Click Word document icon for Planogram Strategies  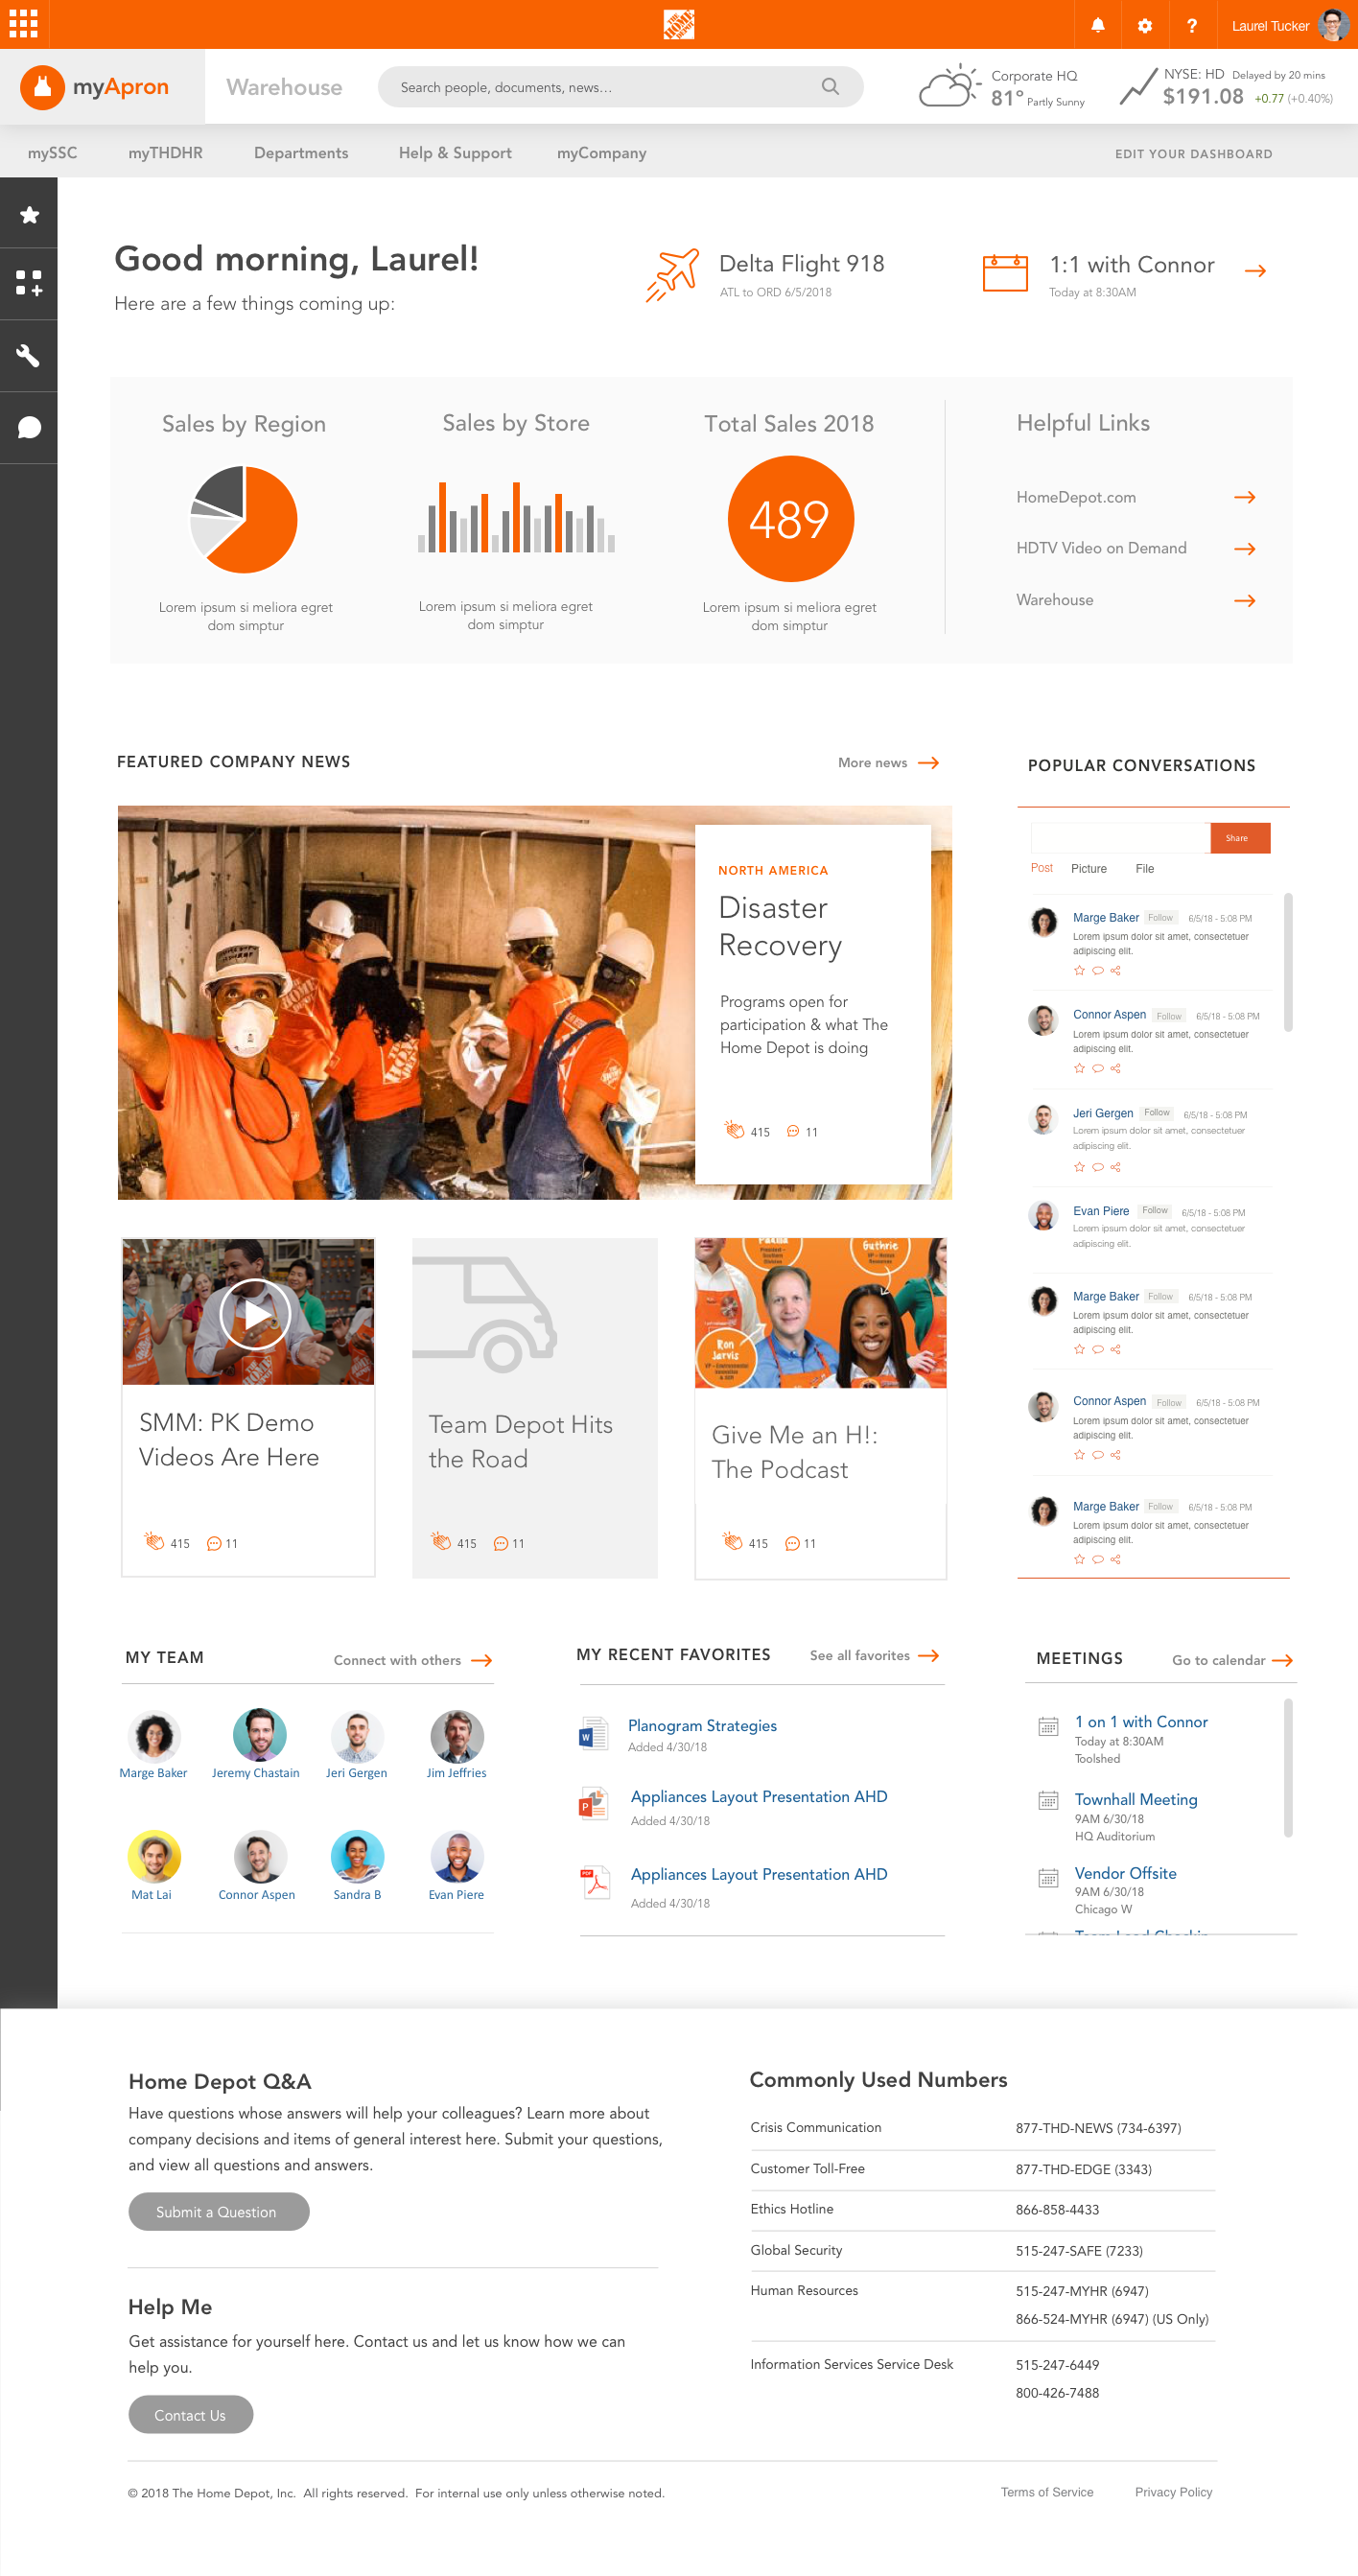pyautogui.click(x=593, y=1734)
